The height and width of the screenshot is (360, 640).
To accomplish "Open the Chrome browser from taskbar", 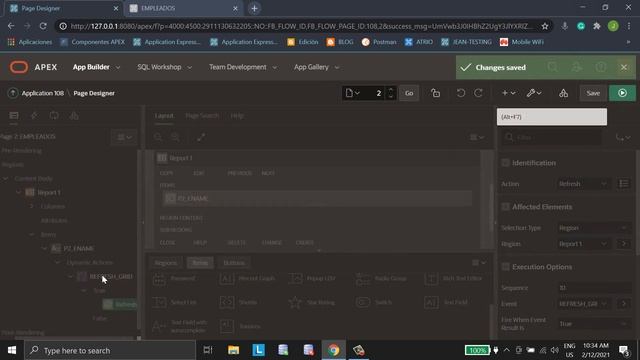I will click(333, 350).
